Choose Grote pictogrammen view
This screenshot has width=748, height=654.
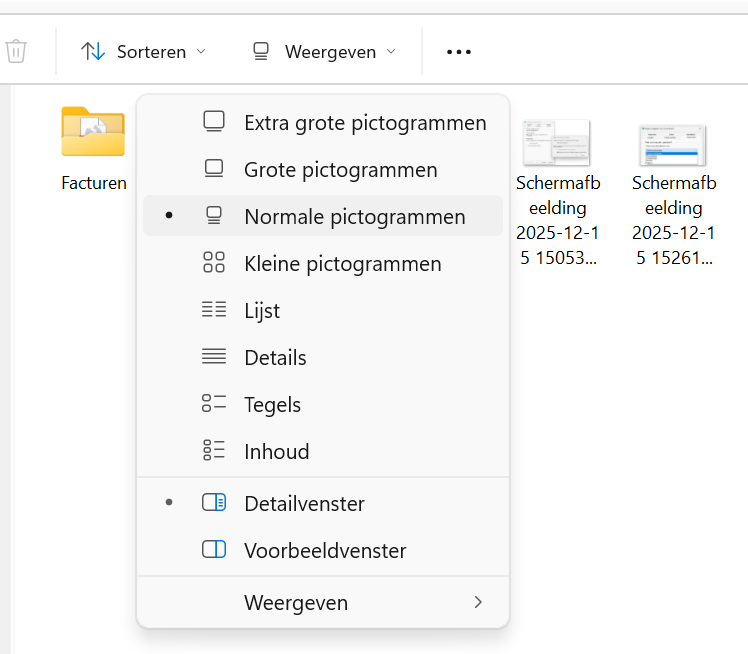click(x=323, y=169)
